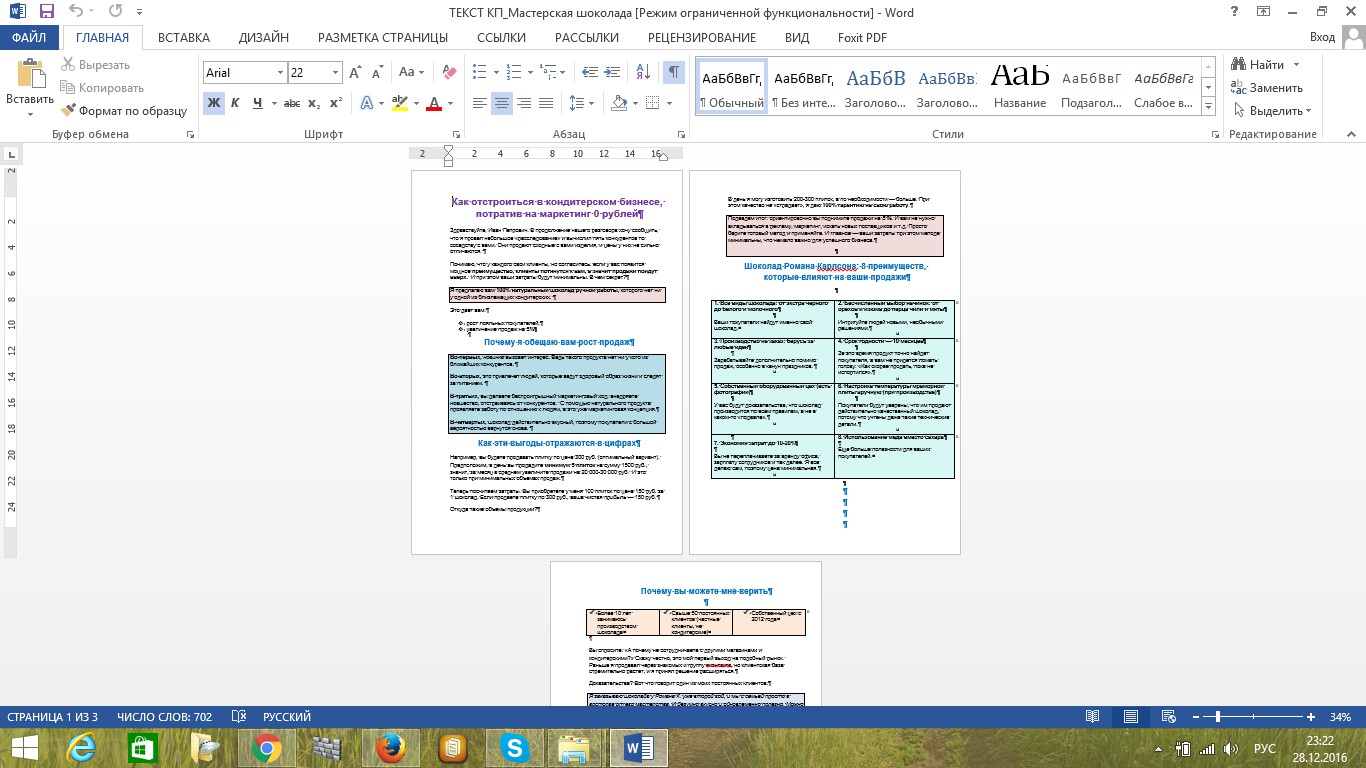Expand the styles gallery More arrow

[1209, 108]
